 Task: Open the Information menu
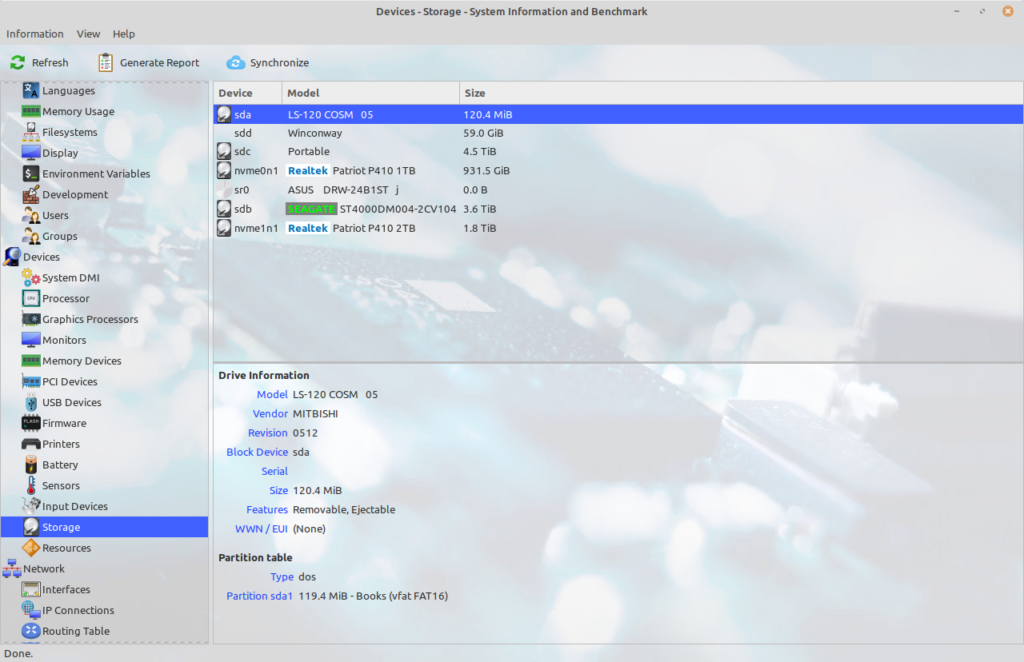(x=35, y=34)
